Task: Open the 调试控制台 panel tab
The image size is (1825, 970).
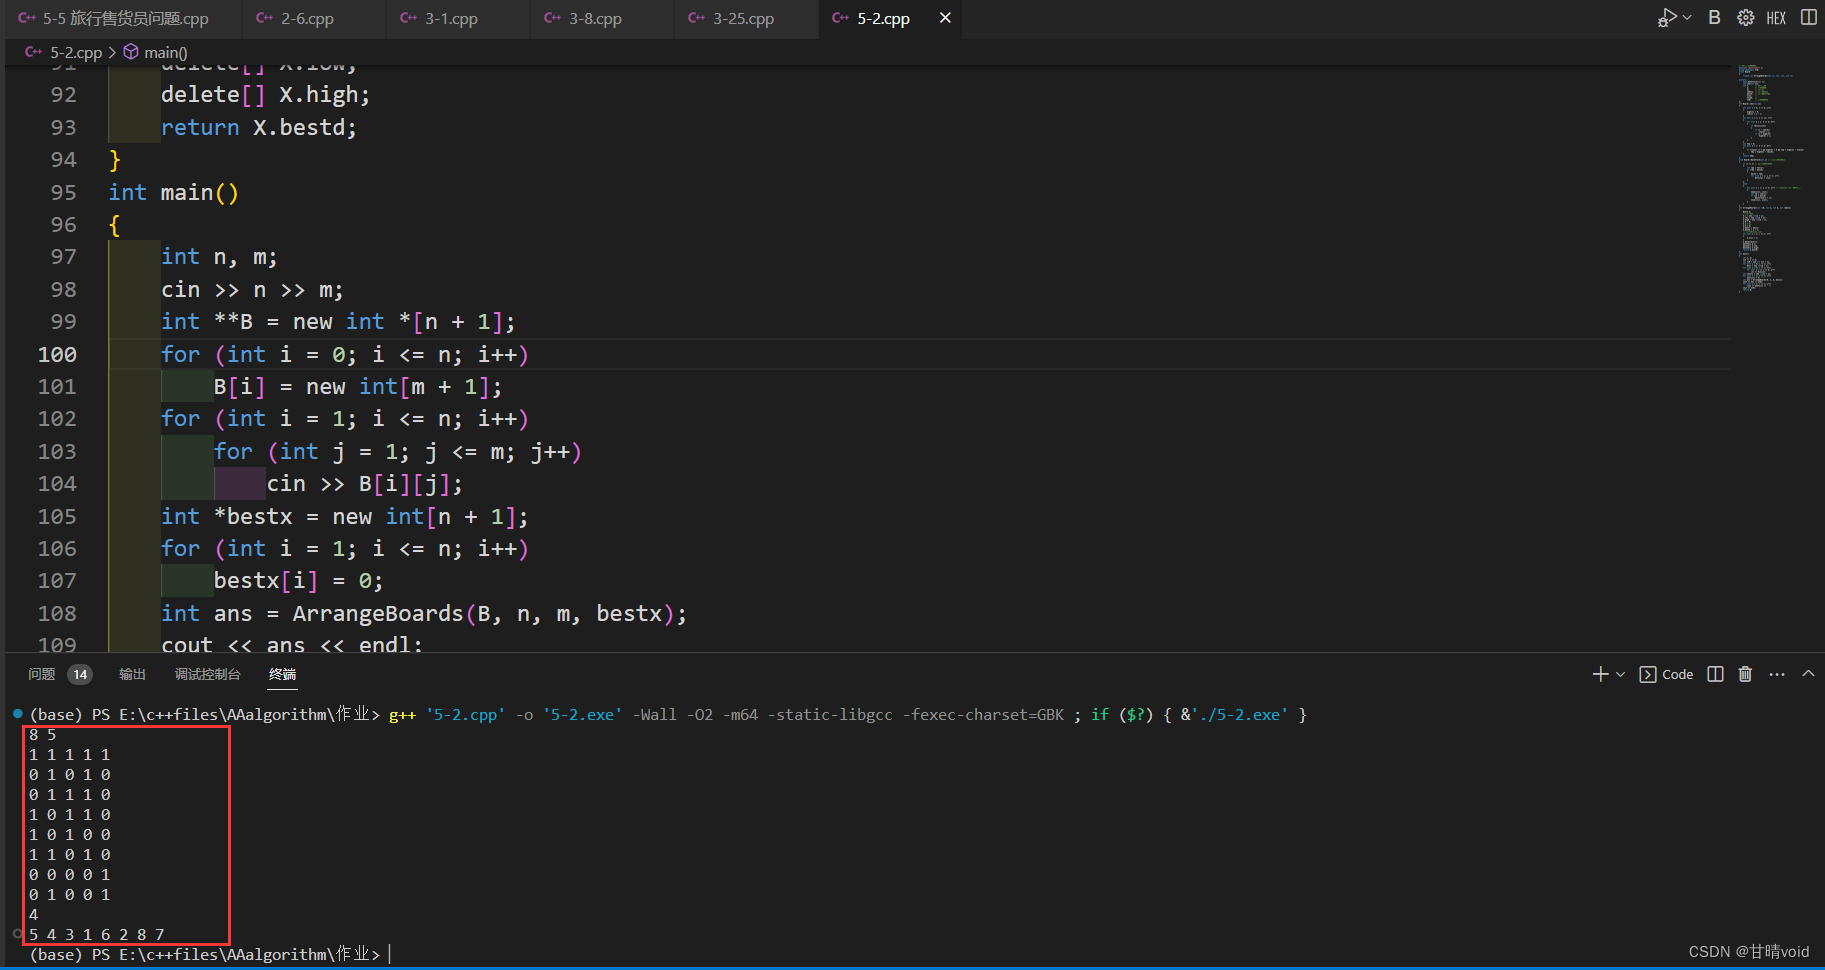Action: click(208, 674)
